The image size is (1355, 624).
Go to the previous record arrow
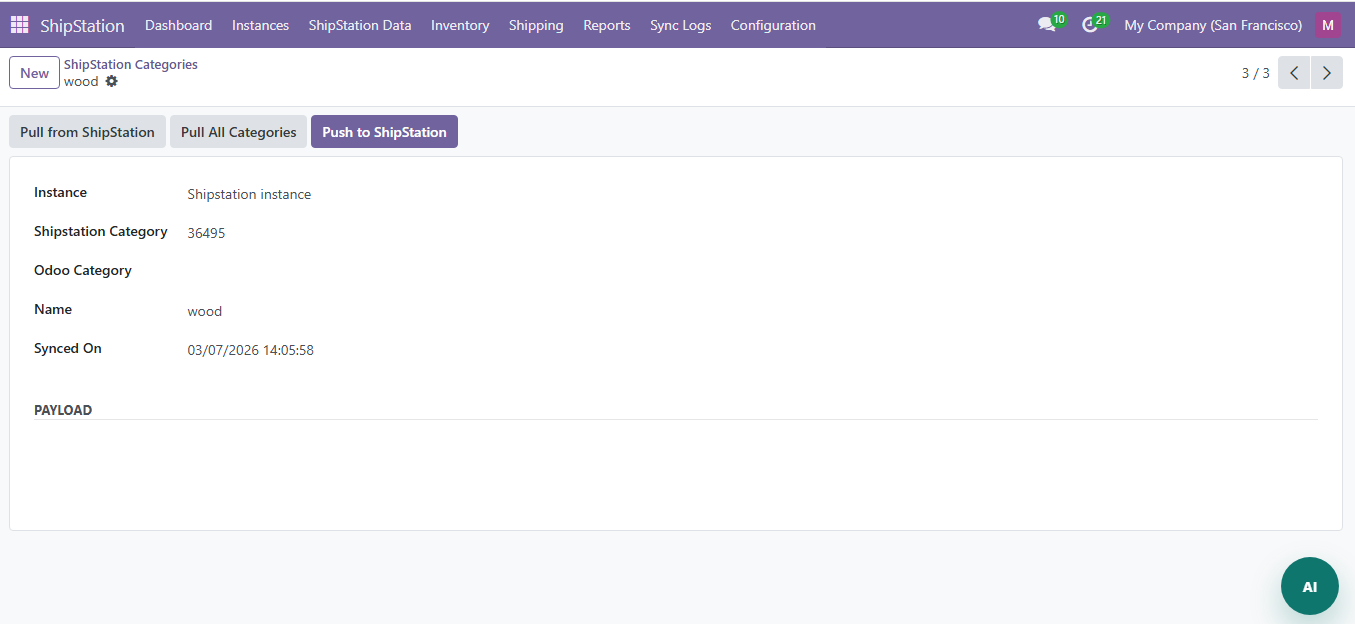tap(1294, 73)
